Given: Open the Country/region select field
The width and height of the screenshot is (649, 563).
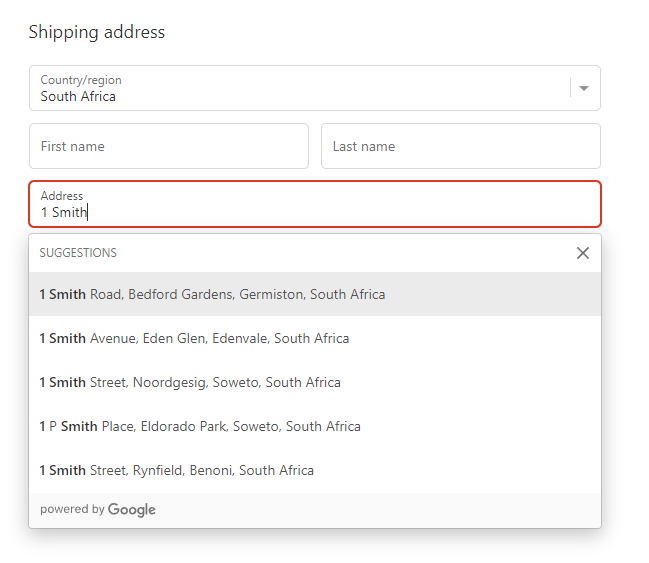Looking at the screenshot, I should click(300, 88).
